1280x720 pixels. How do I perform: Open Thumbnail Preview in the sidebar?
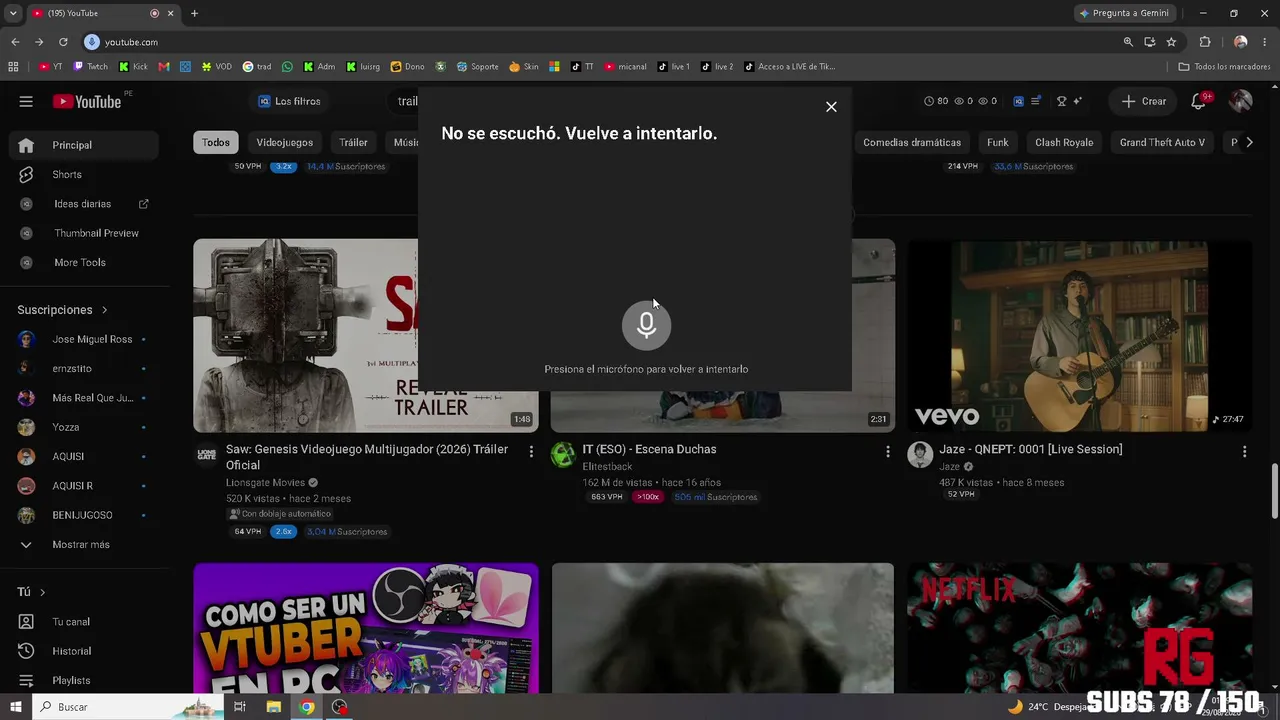(x=84, y=233)
